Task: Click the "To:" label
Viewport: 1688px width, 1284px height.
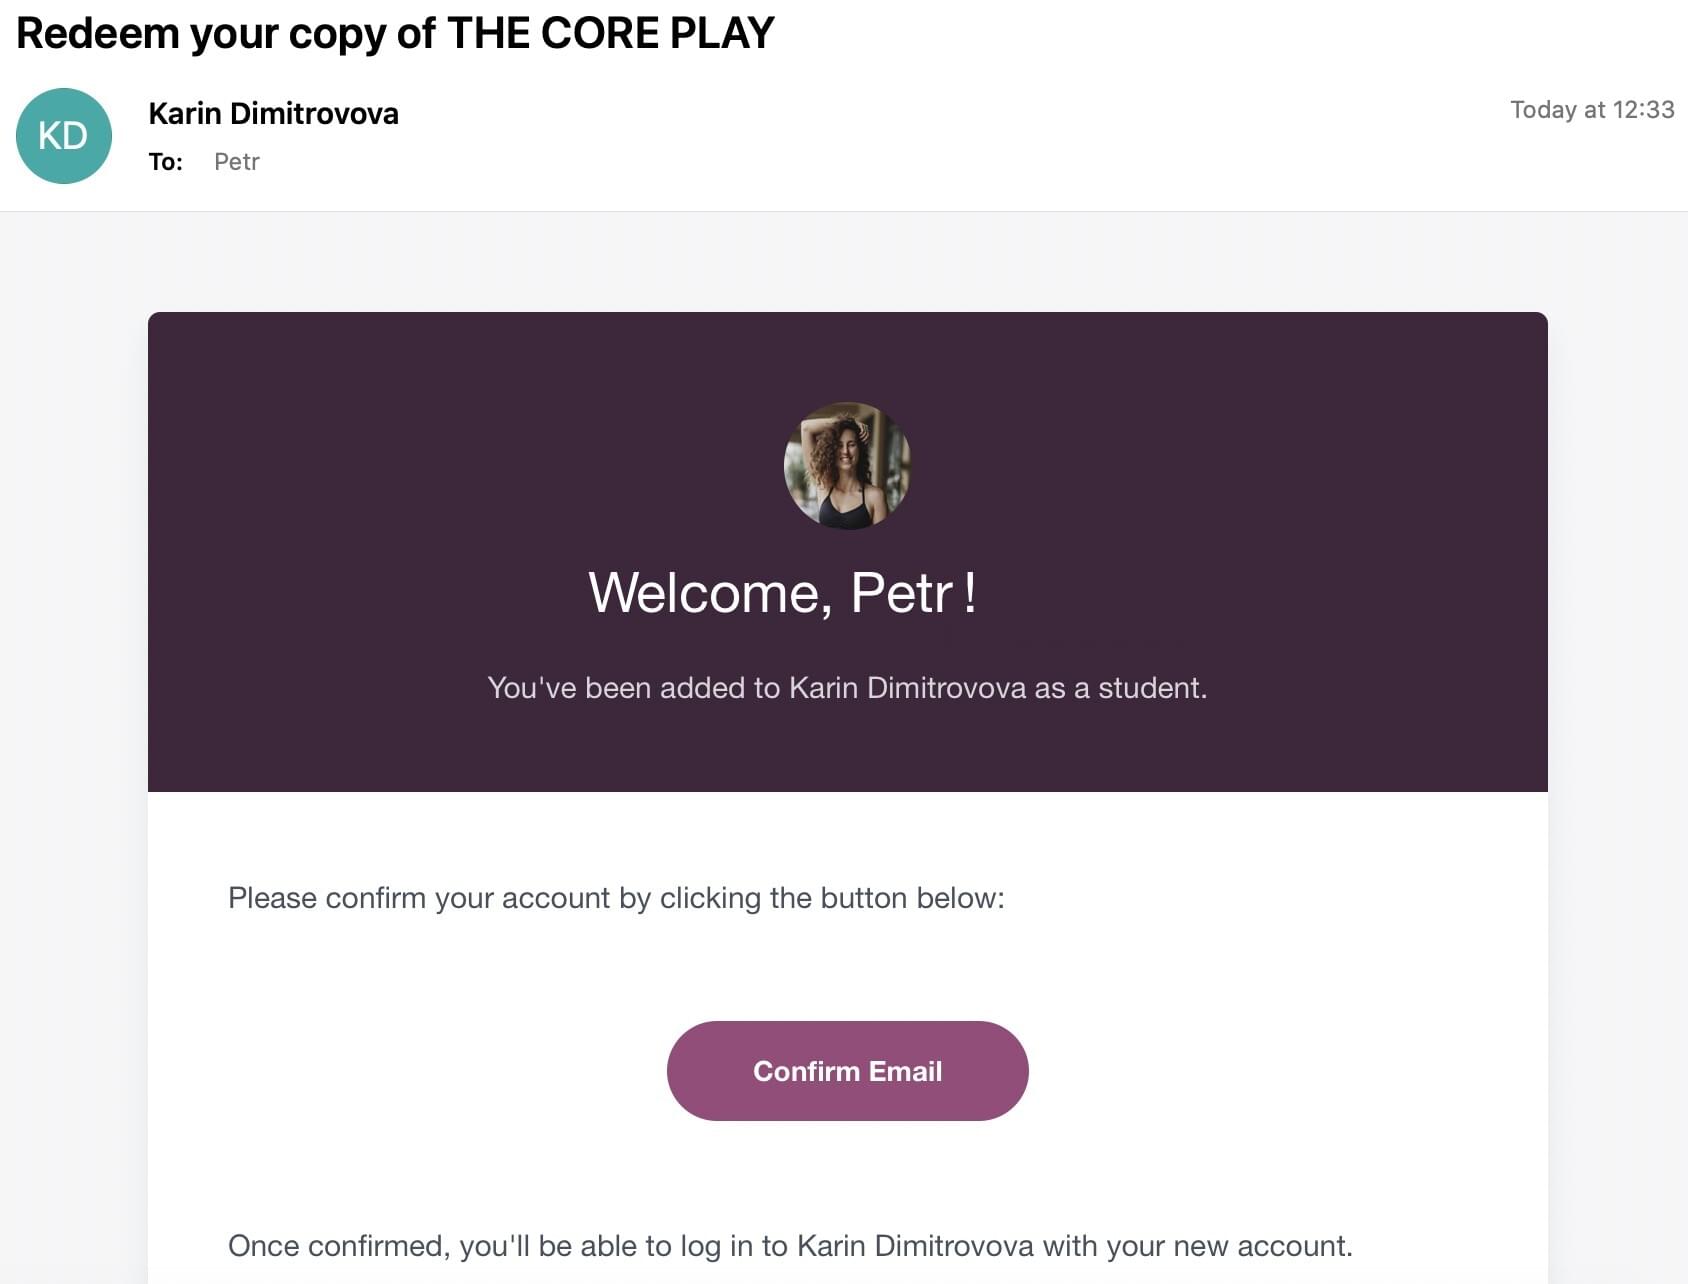Action: tap(165, 162)
